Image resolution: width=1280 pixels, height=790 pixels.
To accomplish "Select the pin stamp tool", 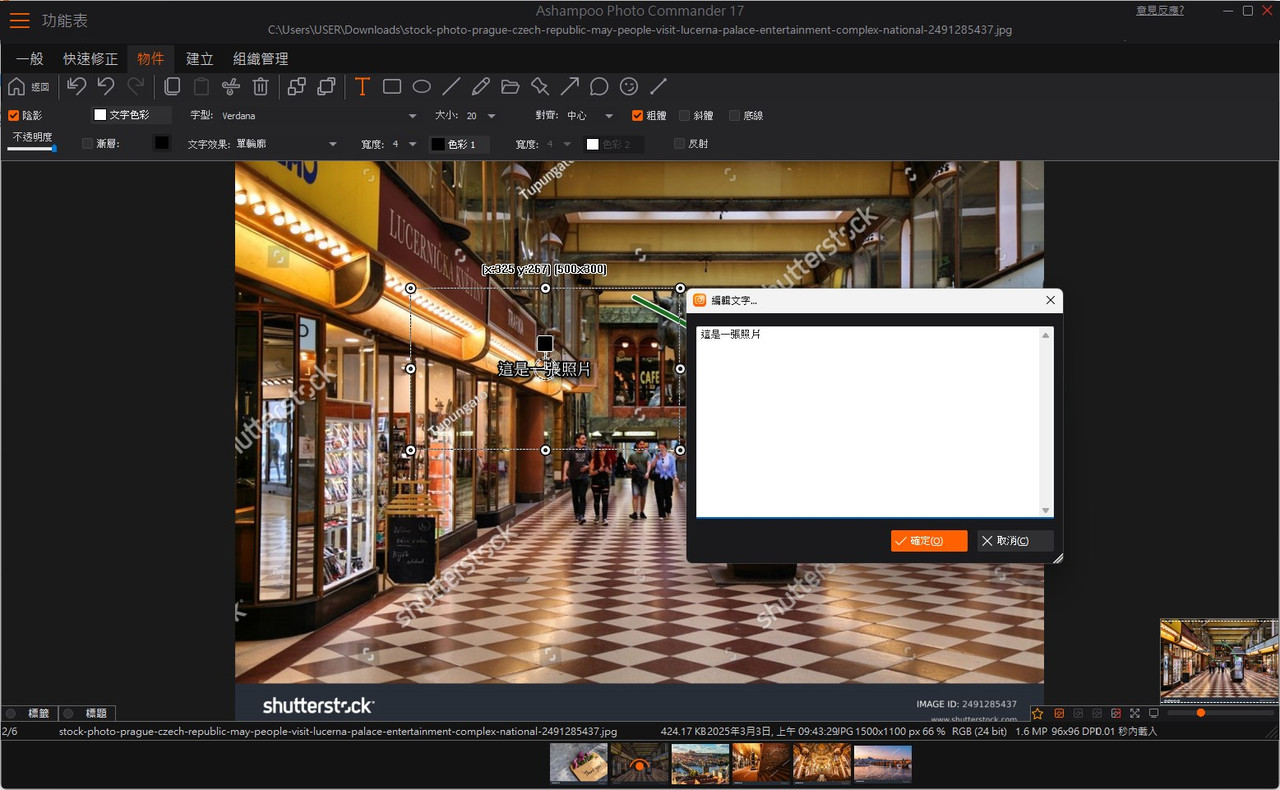I will 540,87.
